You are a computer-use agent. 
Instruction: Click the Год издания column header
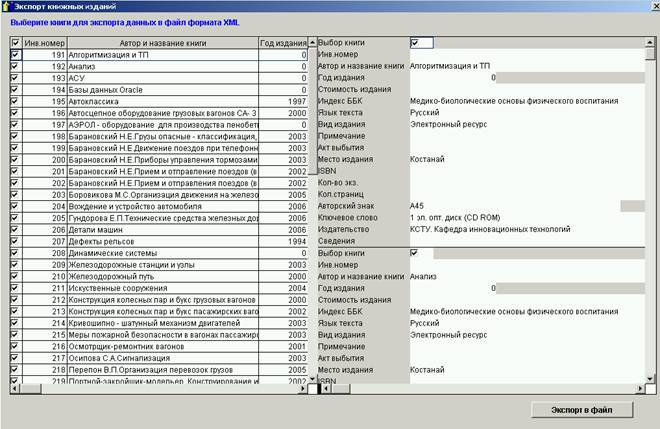(x=283, y=43)
